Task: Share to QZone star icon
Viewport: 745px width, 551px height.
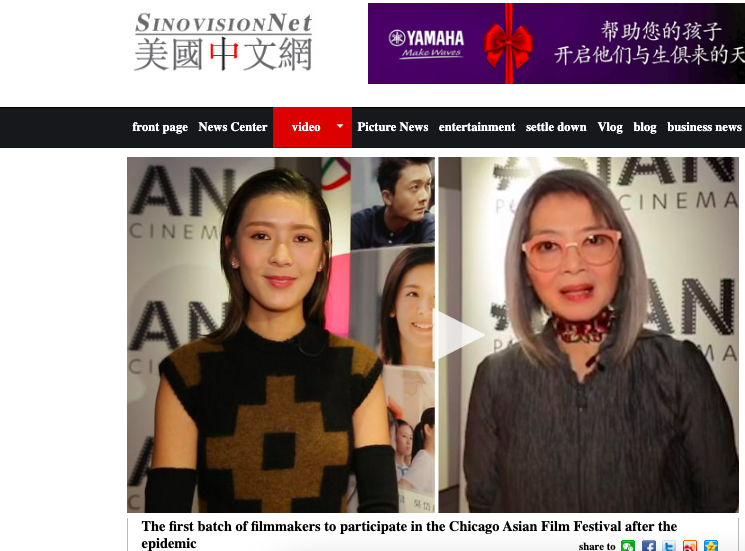Action: point(711,546)
